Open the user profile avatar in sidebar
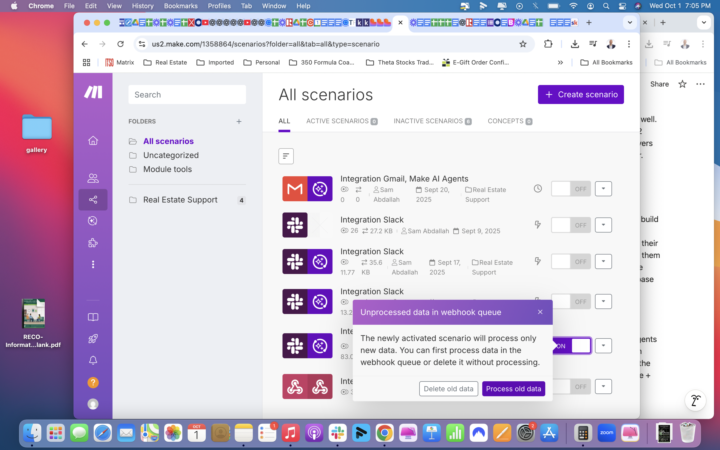The height and width of the screenshot is (450, 720). click(93, 404)
